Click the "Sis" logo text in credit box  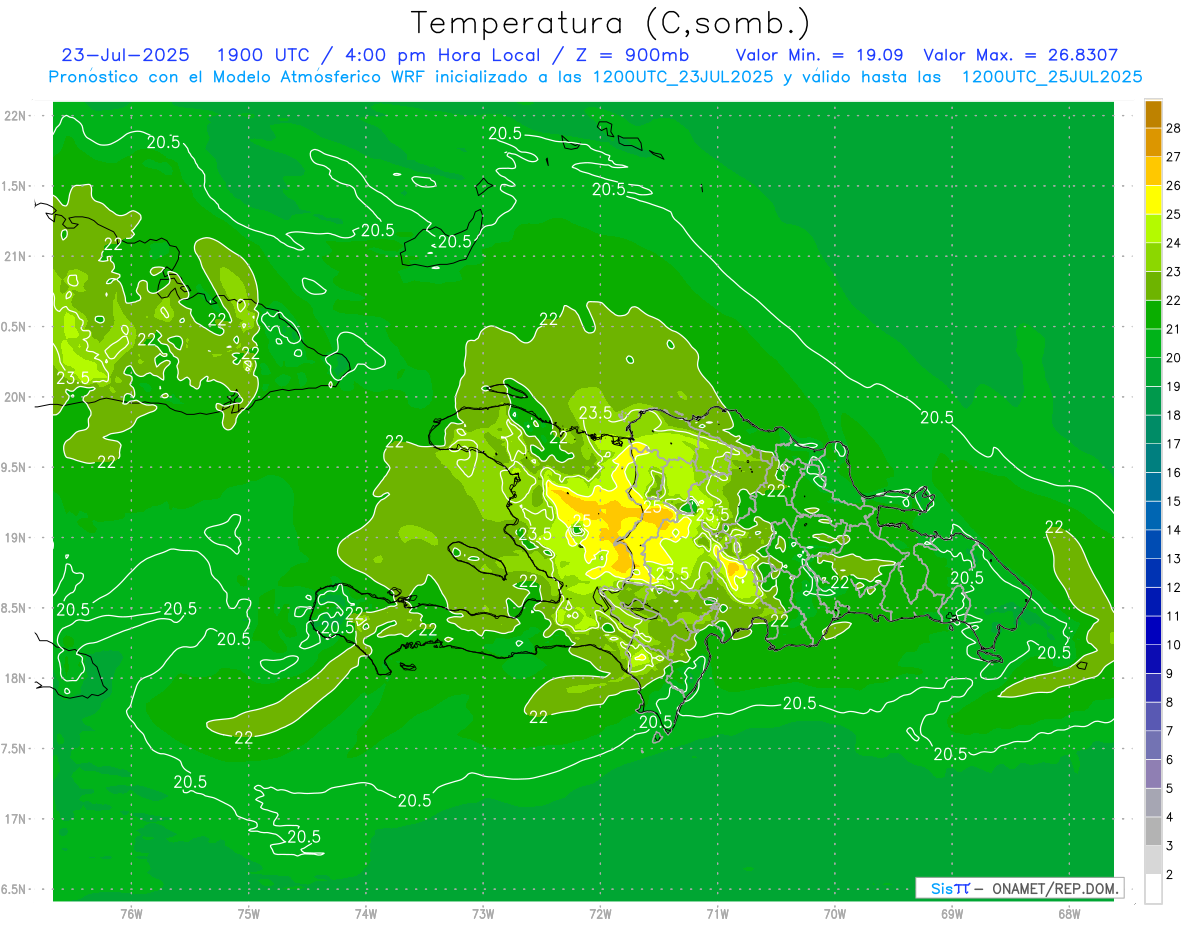click(x=940, y=888)
